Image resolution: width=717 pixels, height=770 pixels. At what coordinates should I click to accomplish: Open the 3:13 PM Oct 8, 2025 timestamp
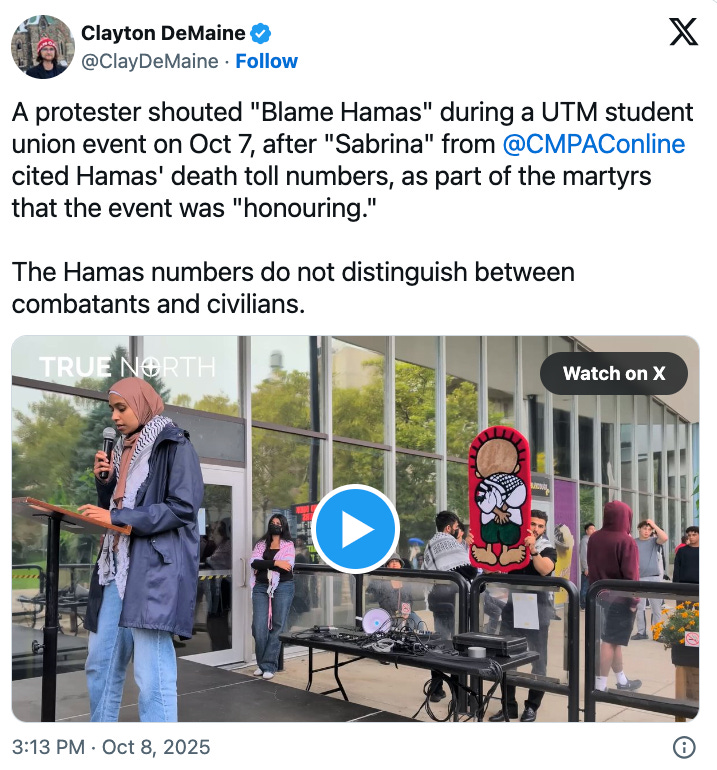(111, 747)
